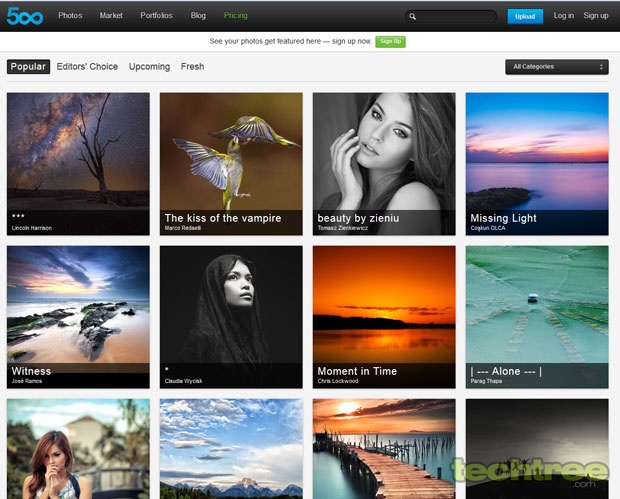Click author name Parag Thapa
This screenshot has width=620, height=499.
pyautogui.click(x=486, y=381)
